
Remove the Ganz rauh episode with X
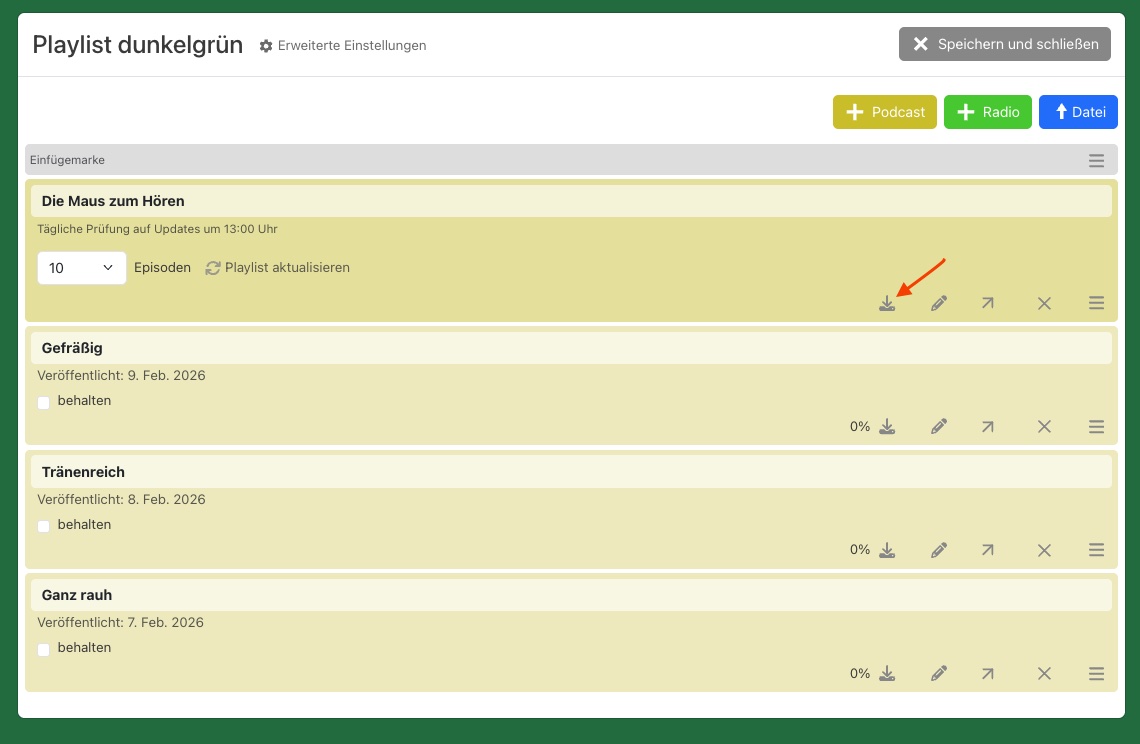[1044, 674]
